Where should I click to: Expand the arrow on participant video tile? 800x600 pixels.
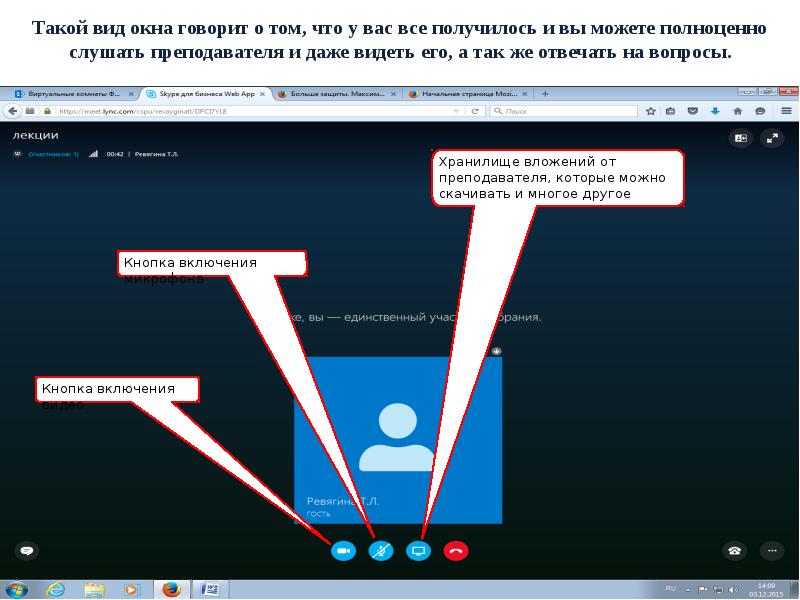(x=496, y=351)
